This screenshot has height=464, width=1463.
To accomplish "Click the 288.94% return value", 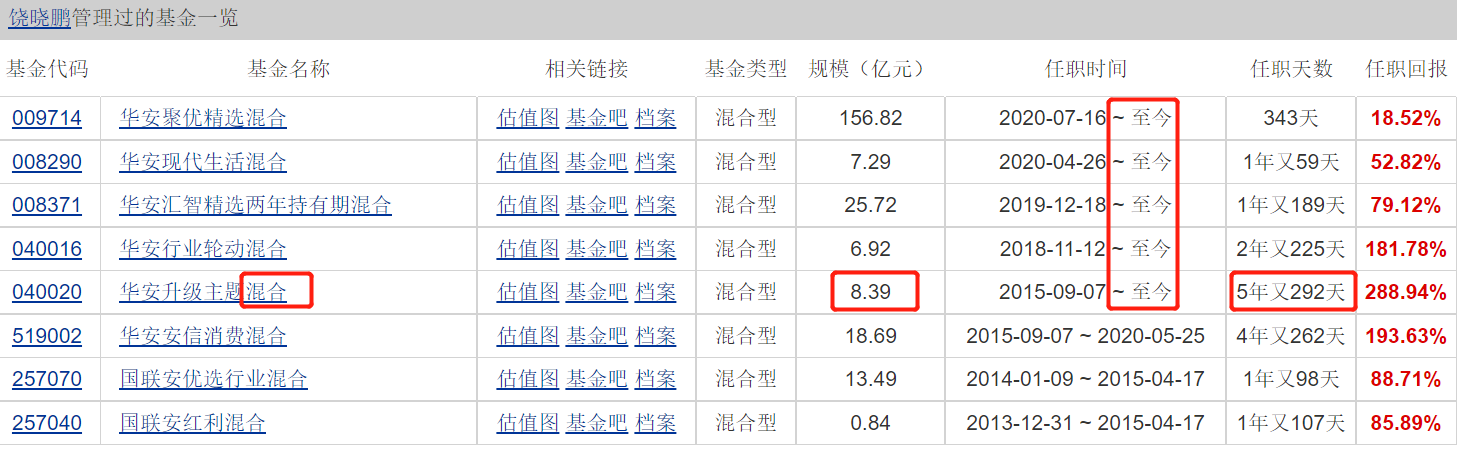I will click(1408, 293).
